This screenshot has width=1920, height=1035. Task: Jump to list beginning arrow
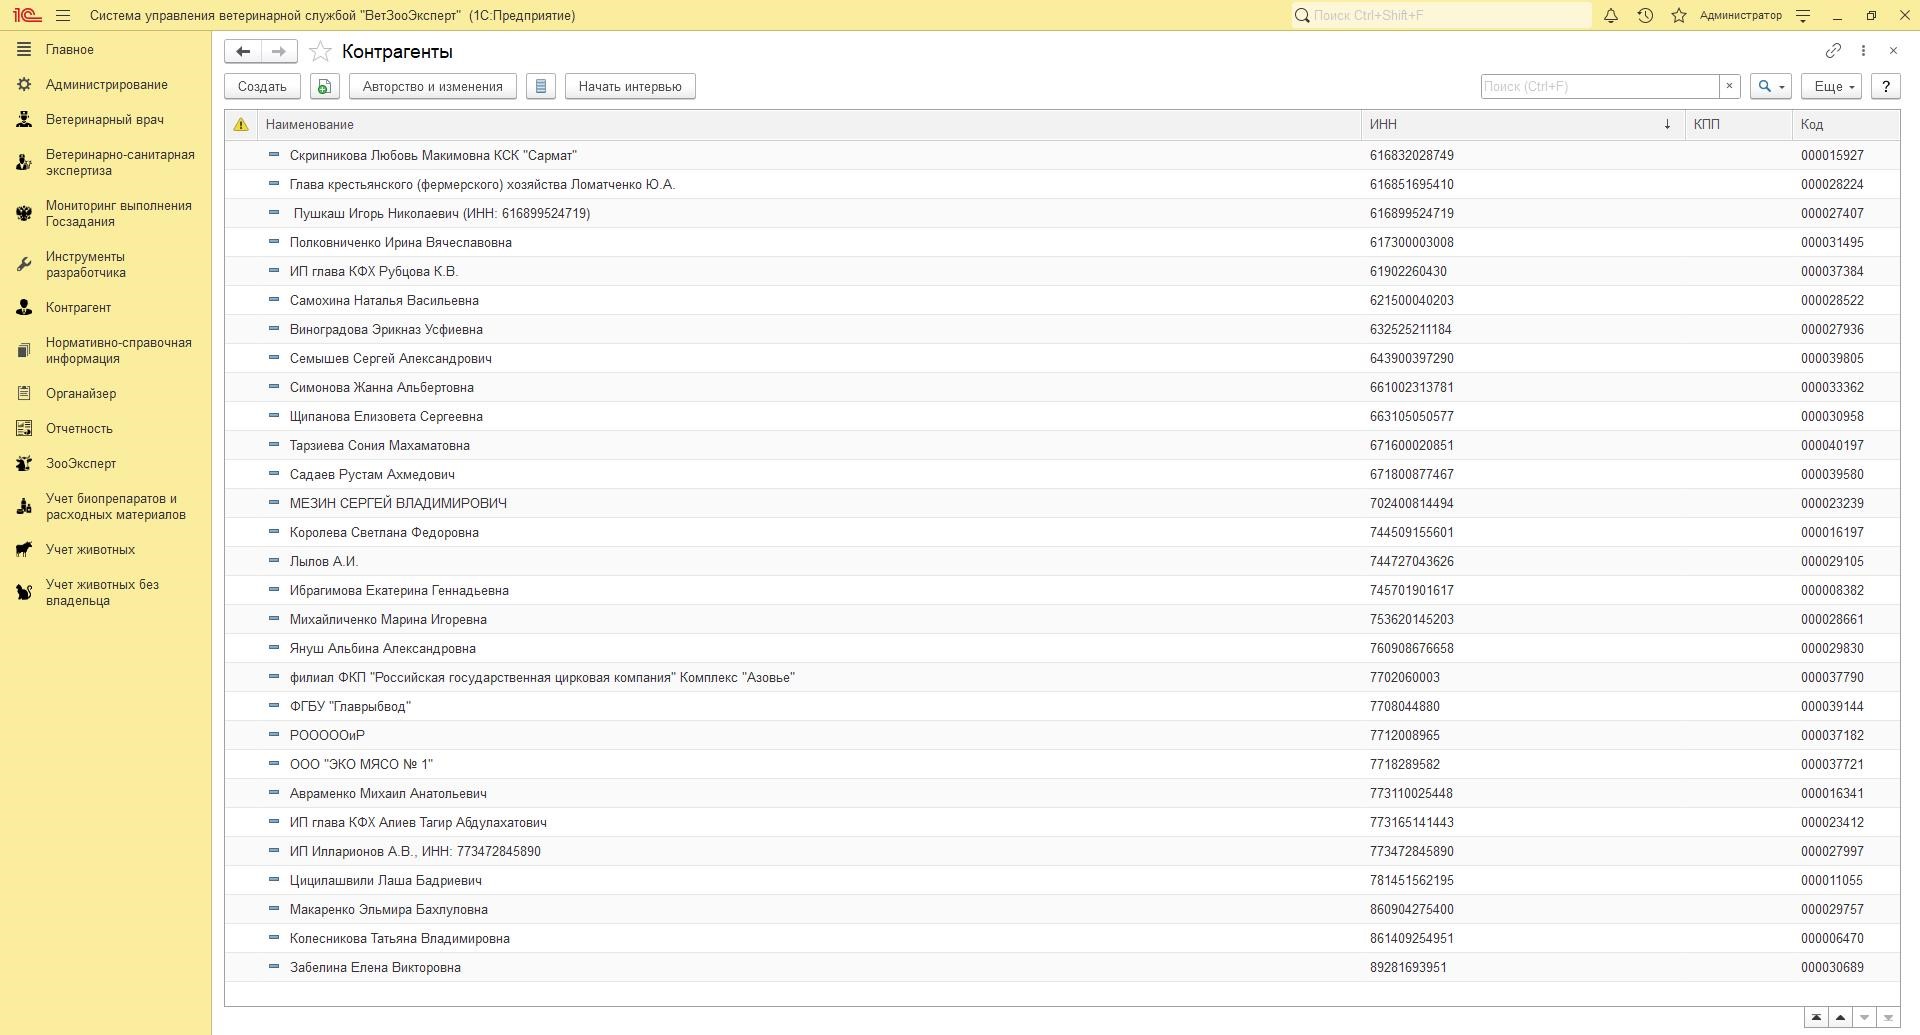tap(1816, 1017)
